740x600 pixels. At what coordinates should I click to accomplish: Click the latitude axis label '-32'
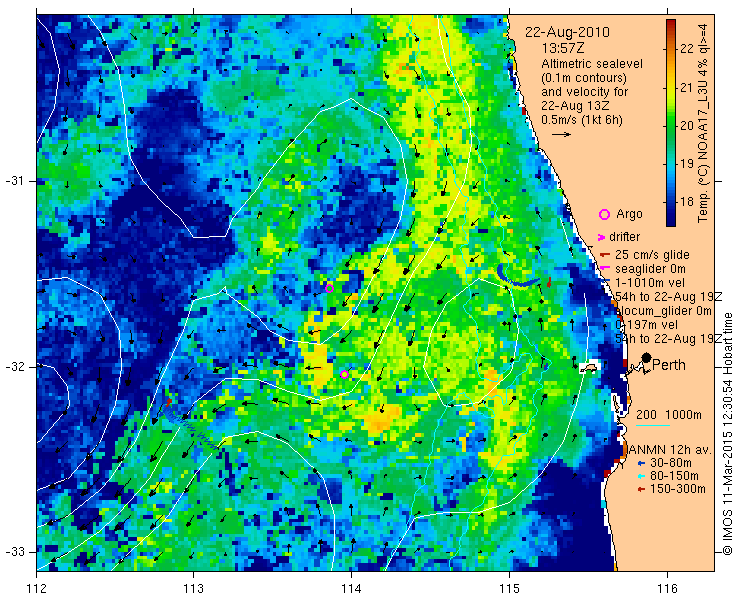point(14,367)
